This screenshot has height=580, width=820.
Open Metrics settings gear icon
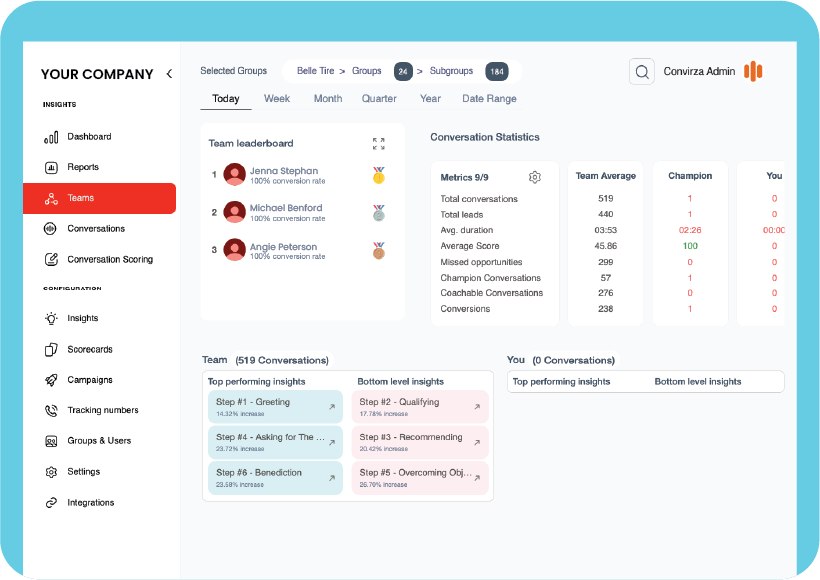point(535,177)
